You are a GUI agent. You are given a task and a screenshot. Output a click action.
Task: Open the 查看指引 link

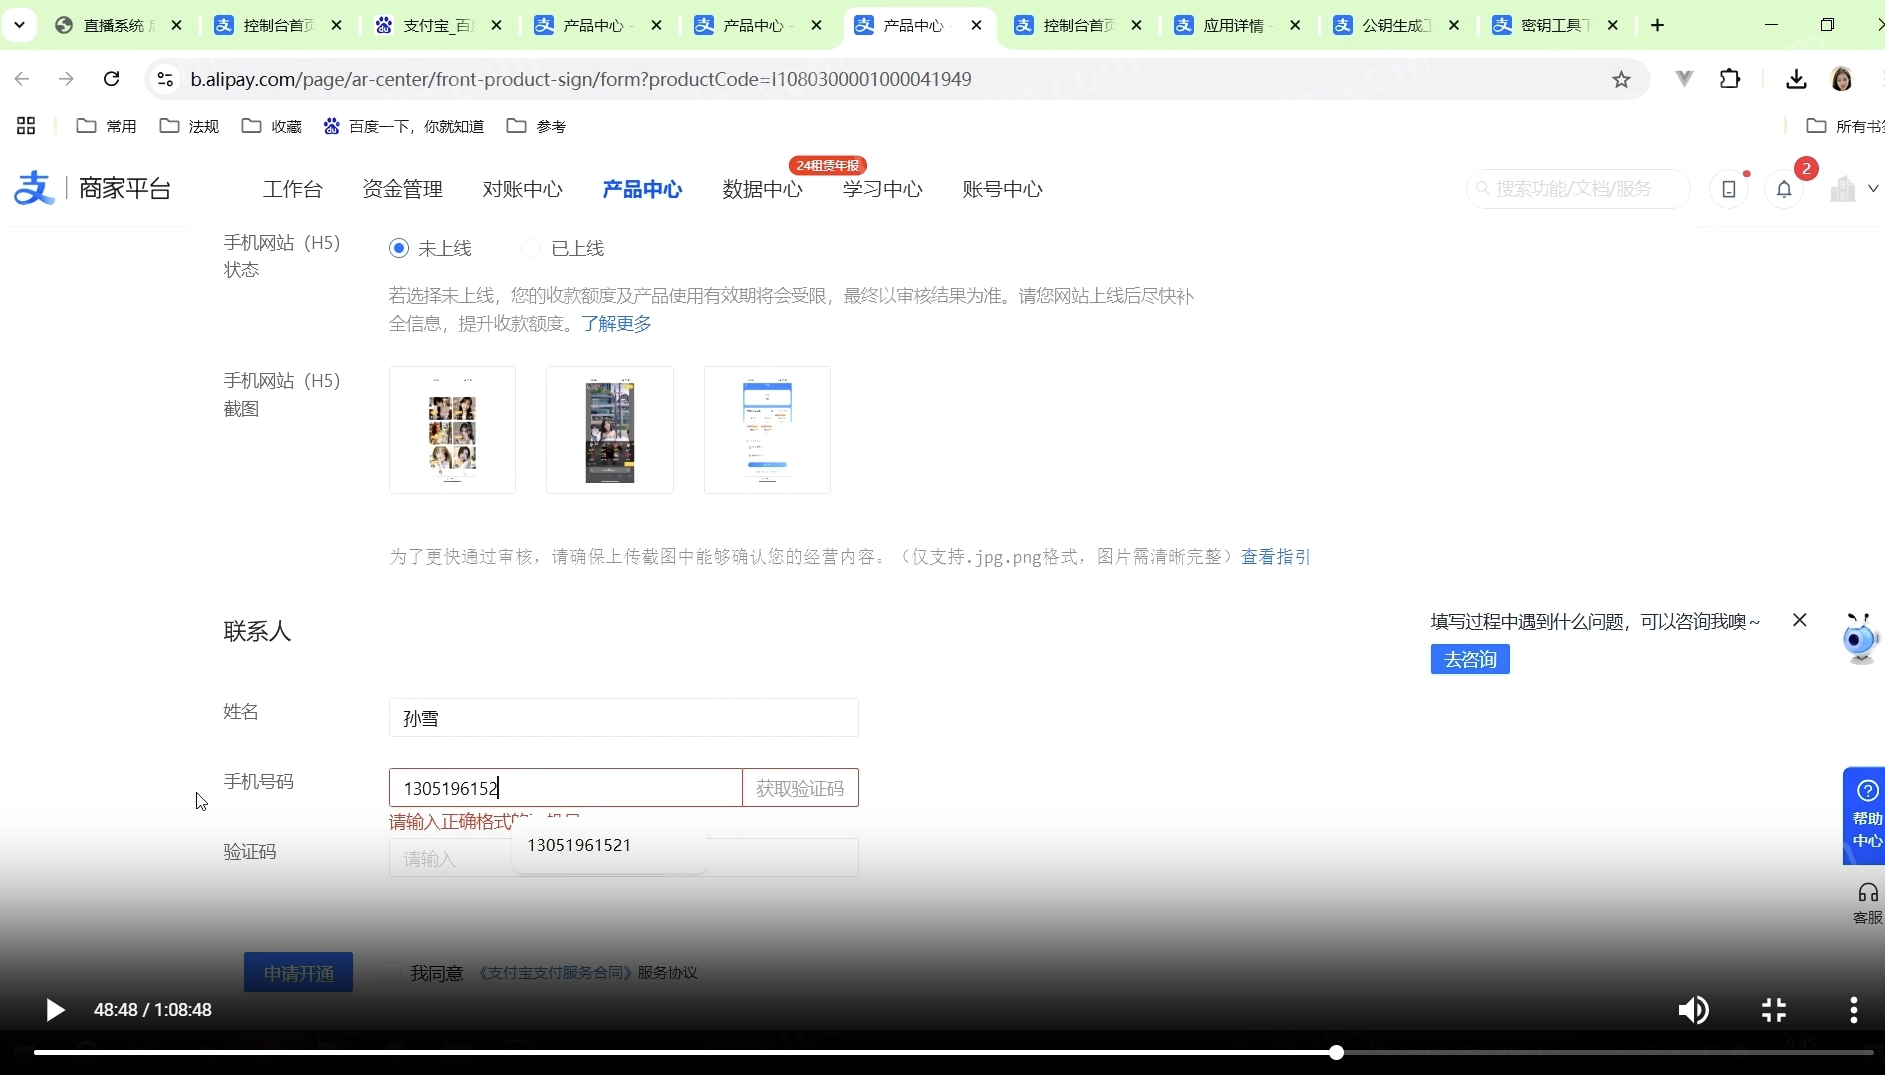coord(1275,556)
